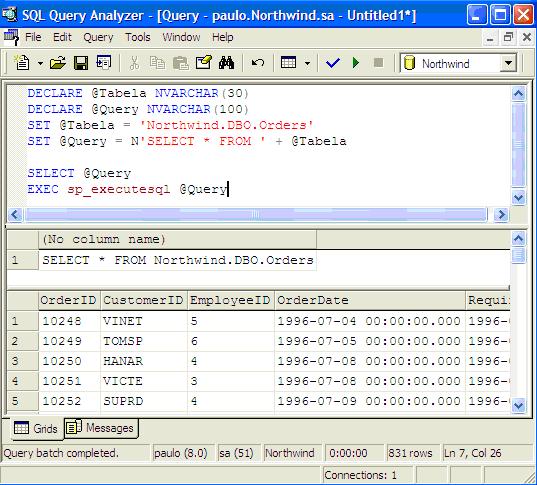The height and width of the screenshot is (485, 537).
Task: Switch to the Messages tab
Action: (x=101, y=428)
